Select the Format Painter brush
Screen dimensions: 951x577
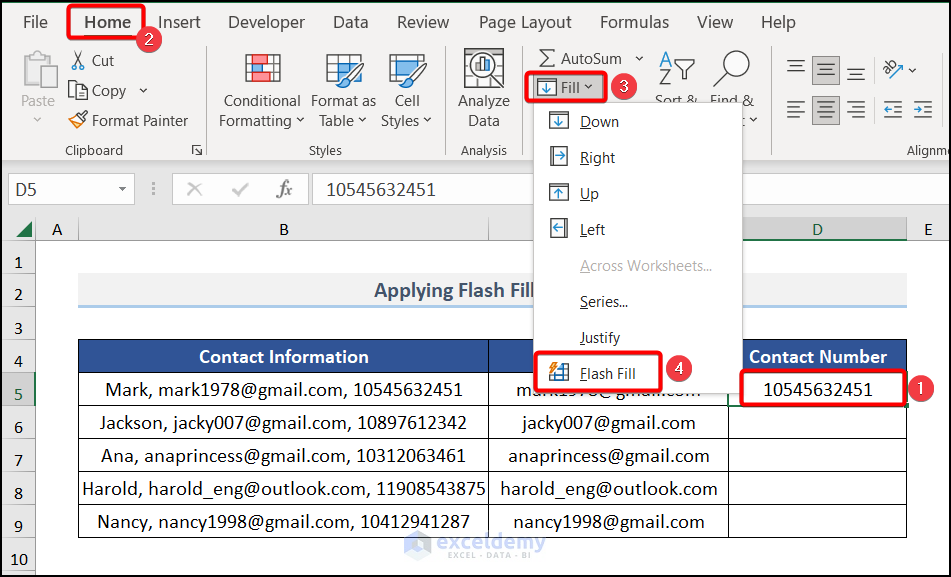click(78, 120)
